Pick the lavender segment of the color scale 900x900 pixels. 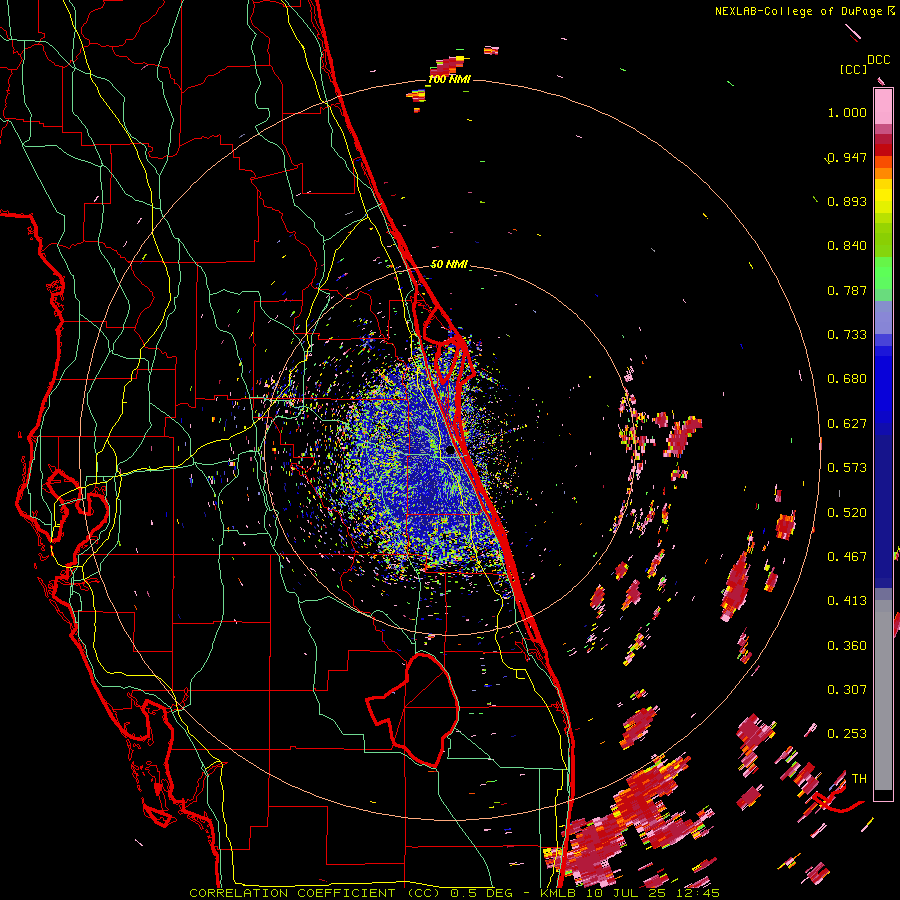[883, 317]
